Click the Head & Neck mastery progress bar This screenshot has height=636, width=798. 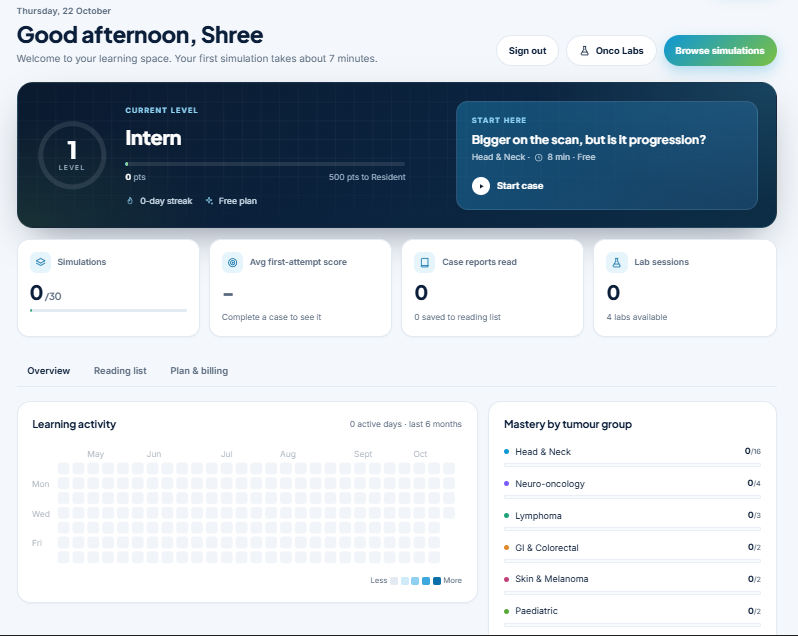[632, 465]
